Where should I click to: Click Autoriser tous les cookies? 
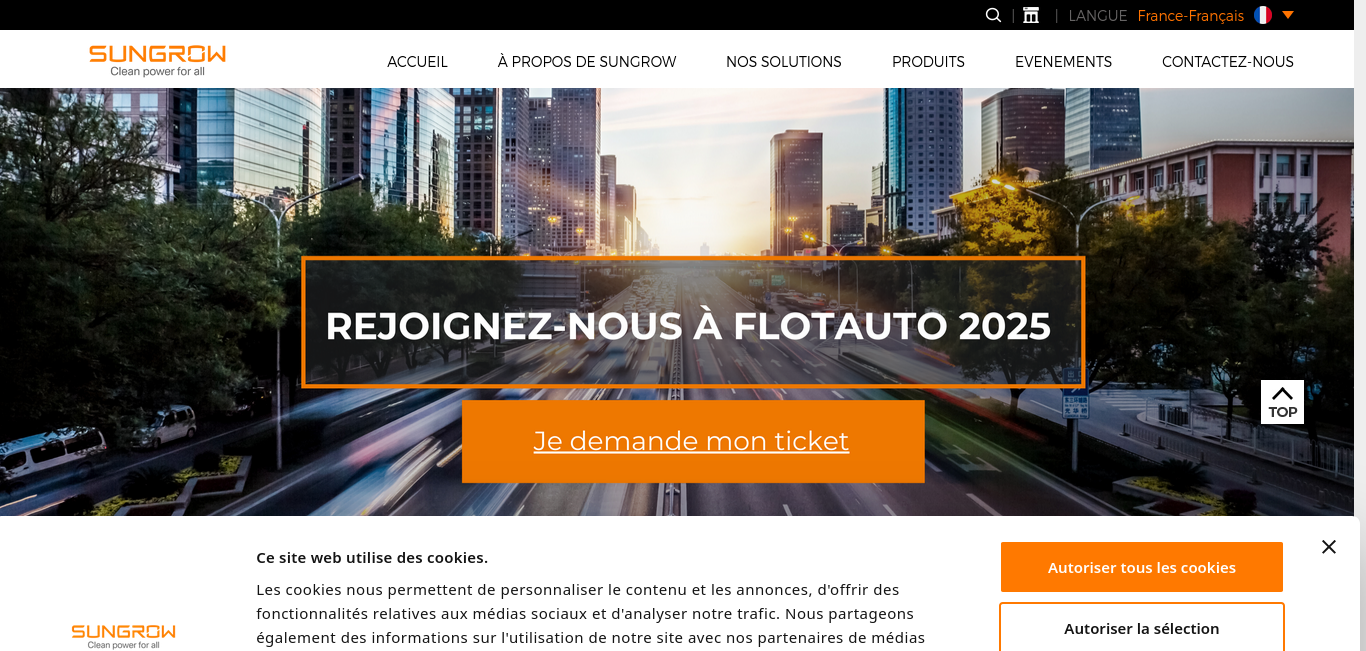[x=1142, y=567]
